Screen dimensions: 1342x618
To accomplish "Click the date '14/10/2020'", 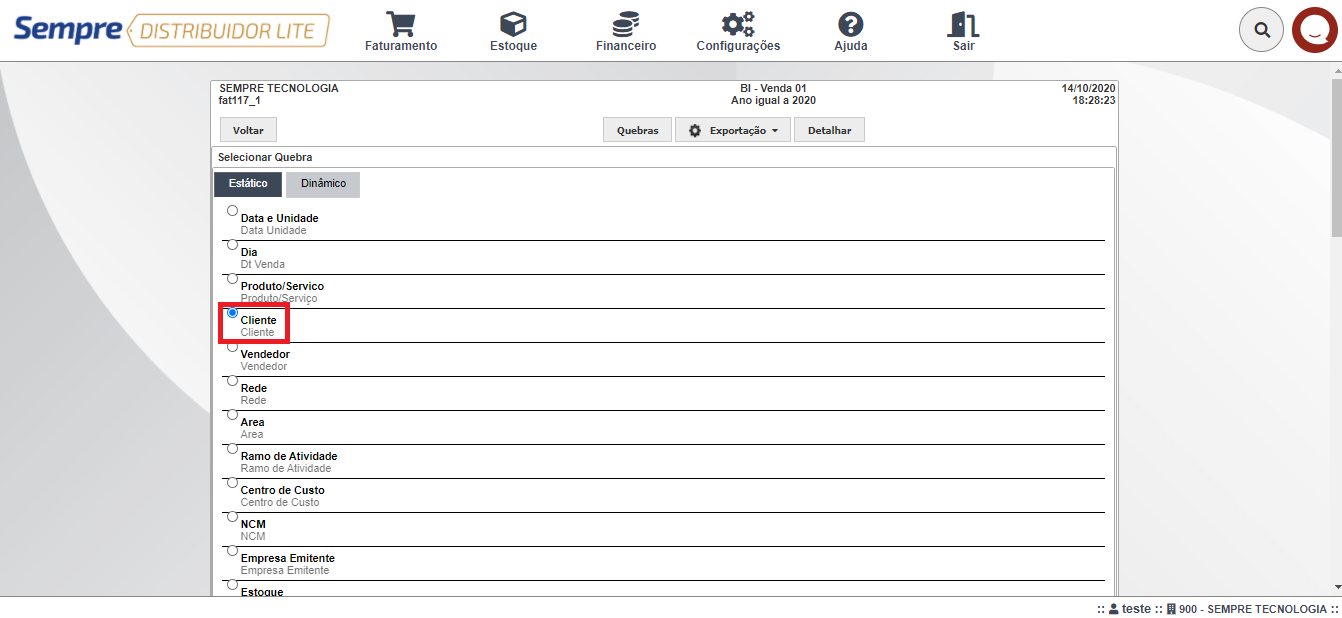I will pos(1088,88).
